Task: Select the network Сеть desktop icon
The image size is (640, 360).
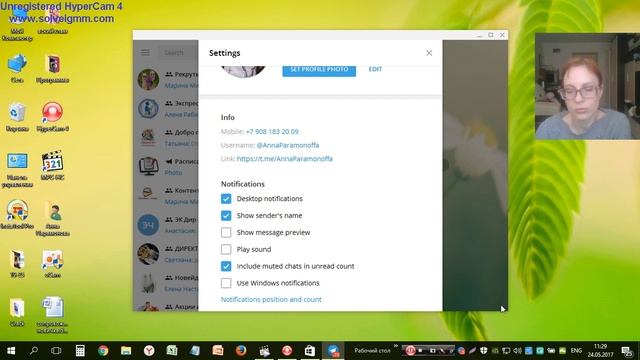Action: click(17, 68)
